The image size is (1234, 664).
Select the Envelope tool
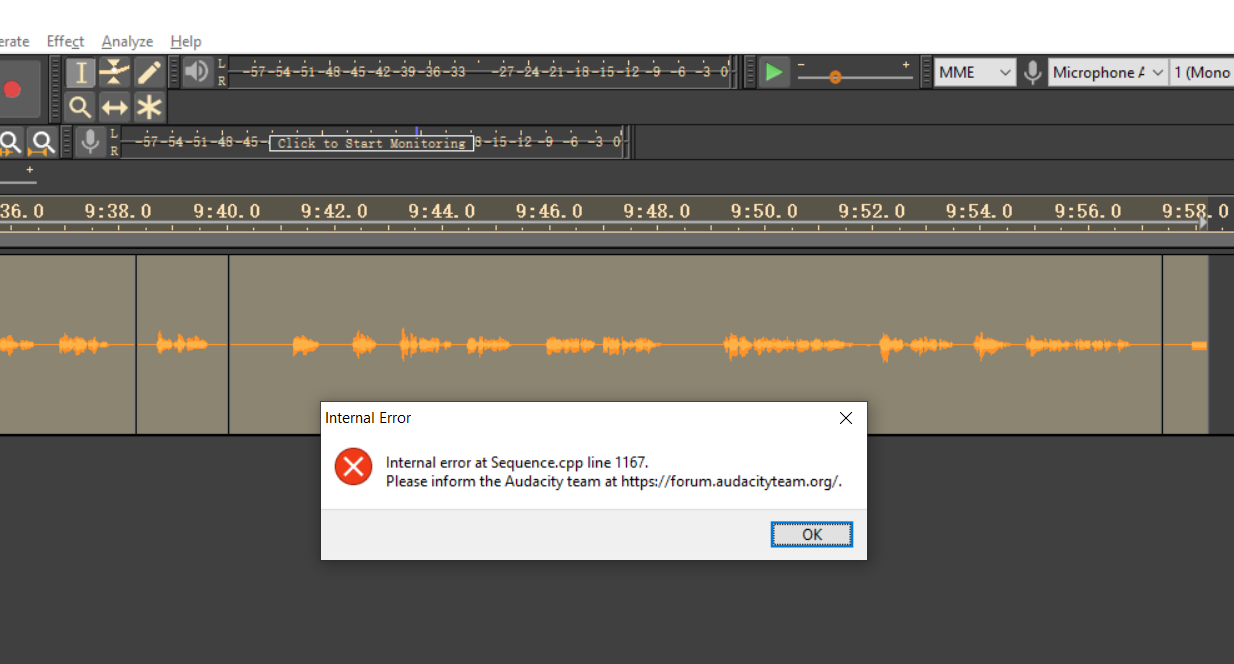click(115, 73)
